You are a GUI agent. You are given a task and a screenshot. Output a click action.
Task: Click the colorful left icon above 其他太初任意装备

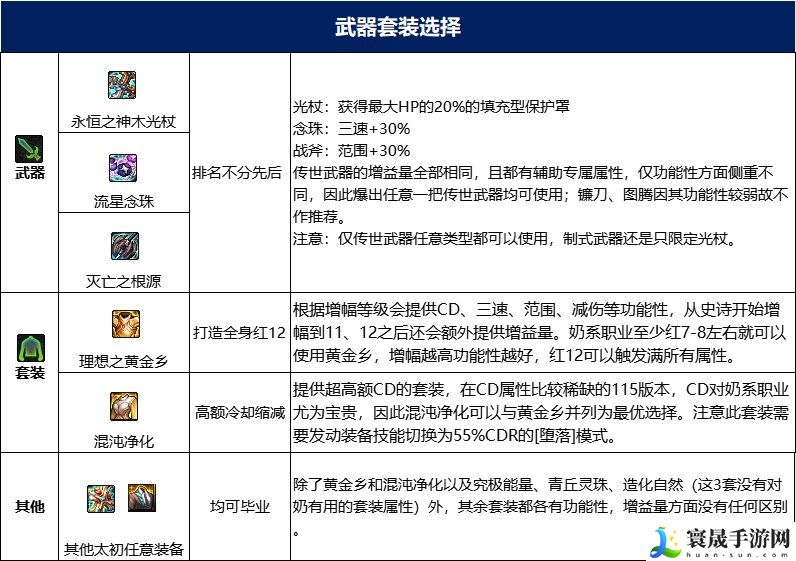point(101,499)
